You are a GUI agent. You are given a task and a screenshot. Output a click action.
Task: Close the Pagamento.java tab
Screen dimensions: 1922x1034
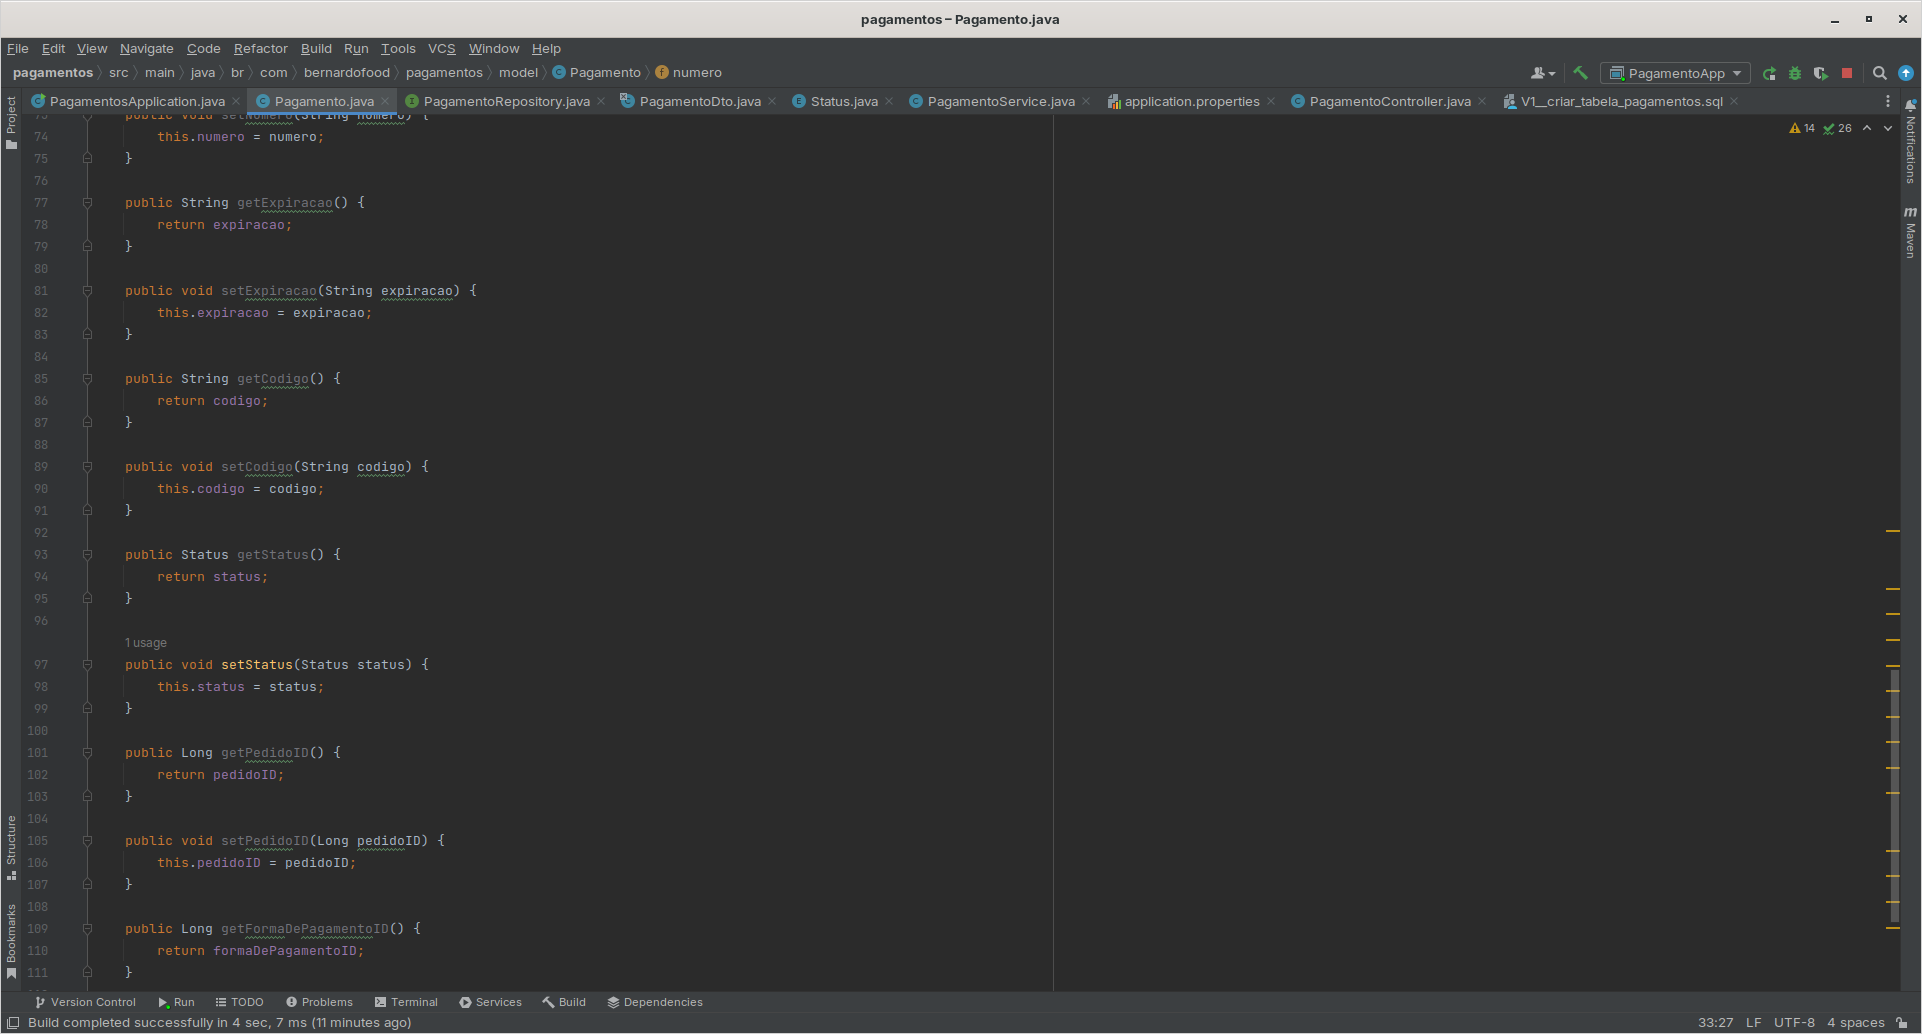click(x=385, y=101)
